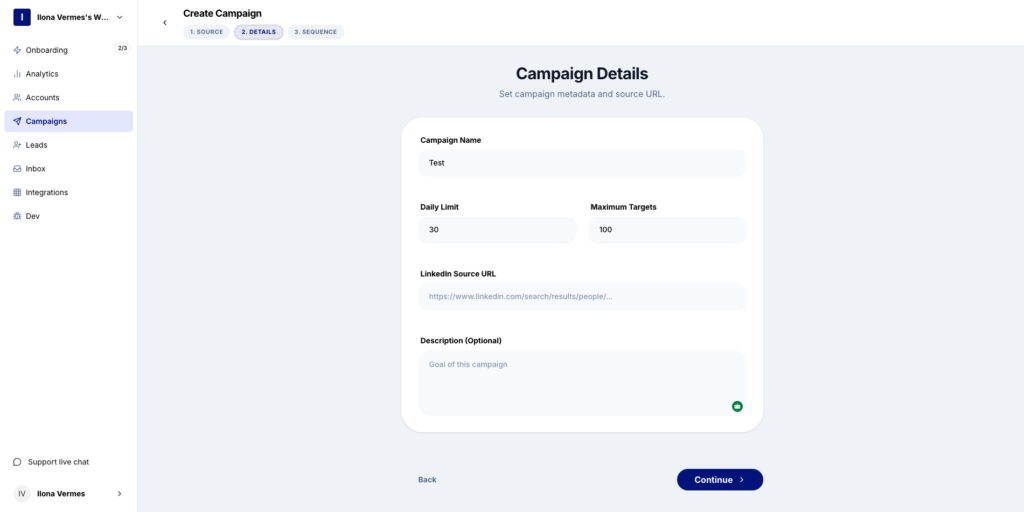
Task: Open the 1. Source step tab
Action: click(x=206, y=32)
